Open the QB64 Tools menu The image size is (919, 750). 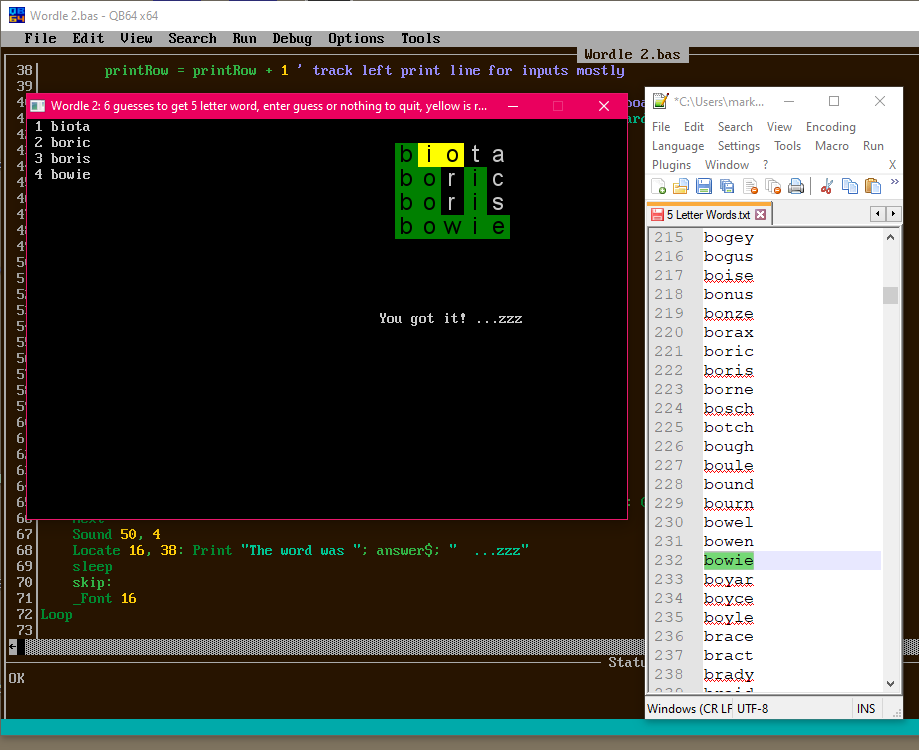pos(420,38)
